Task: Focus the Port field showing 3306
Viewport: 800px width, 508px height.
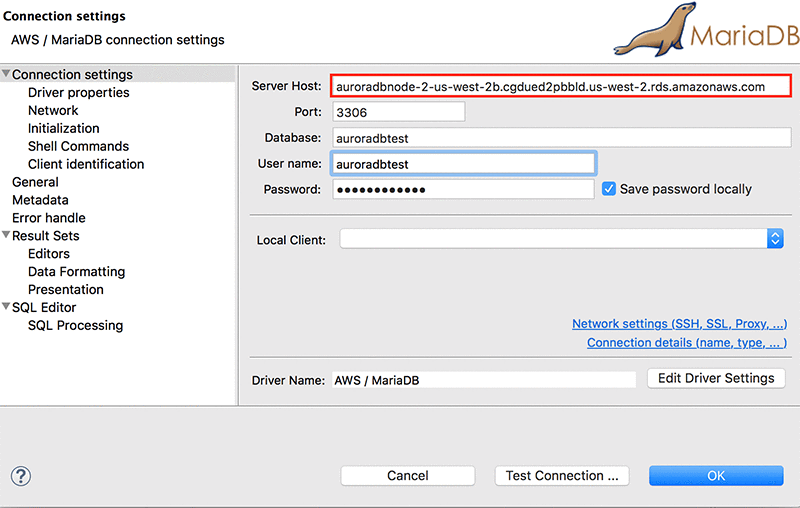Action: [x=398, y=112]
